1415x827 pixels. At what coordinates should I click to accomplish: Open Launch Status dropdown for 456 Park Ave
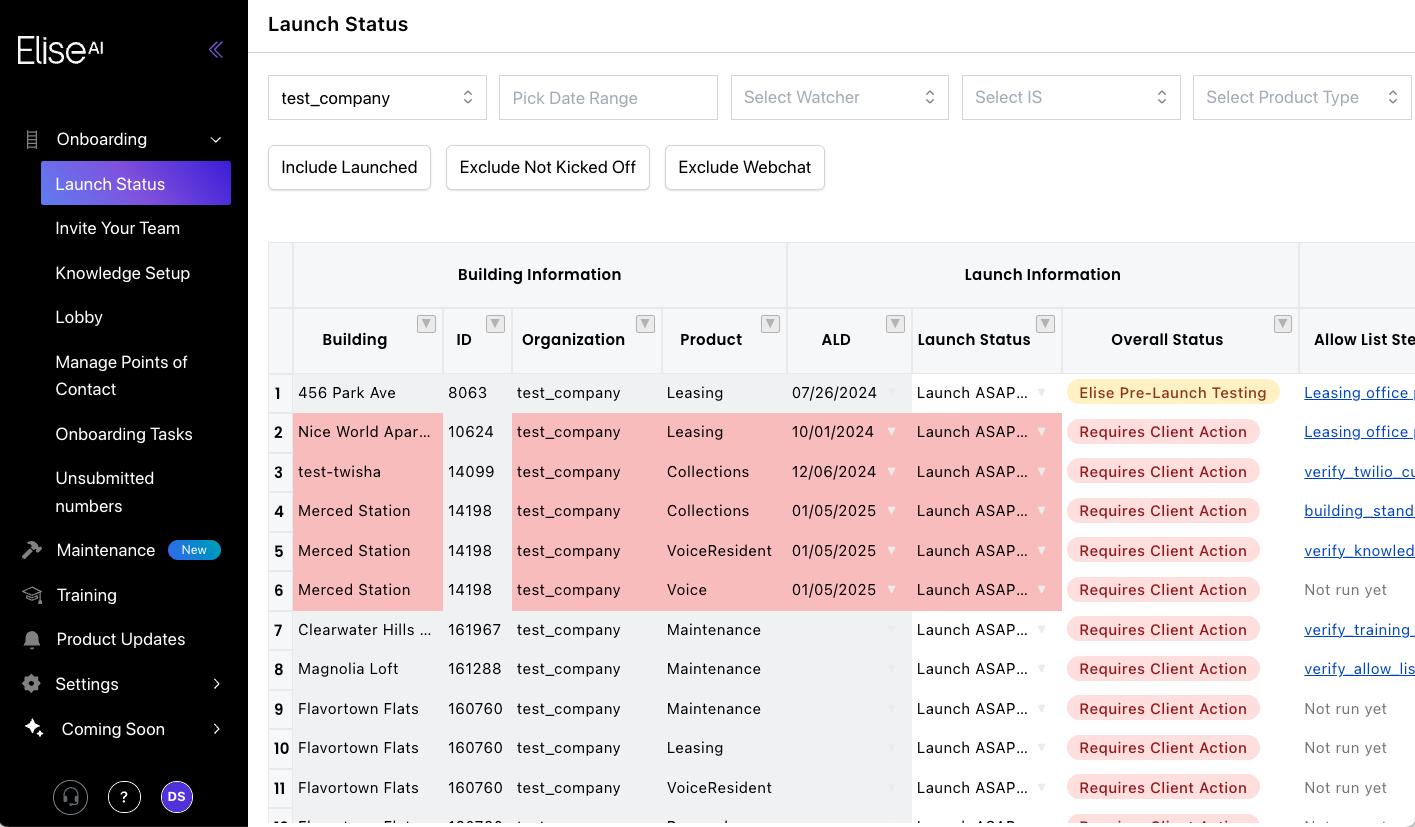tap(1042, 393)
